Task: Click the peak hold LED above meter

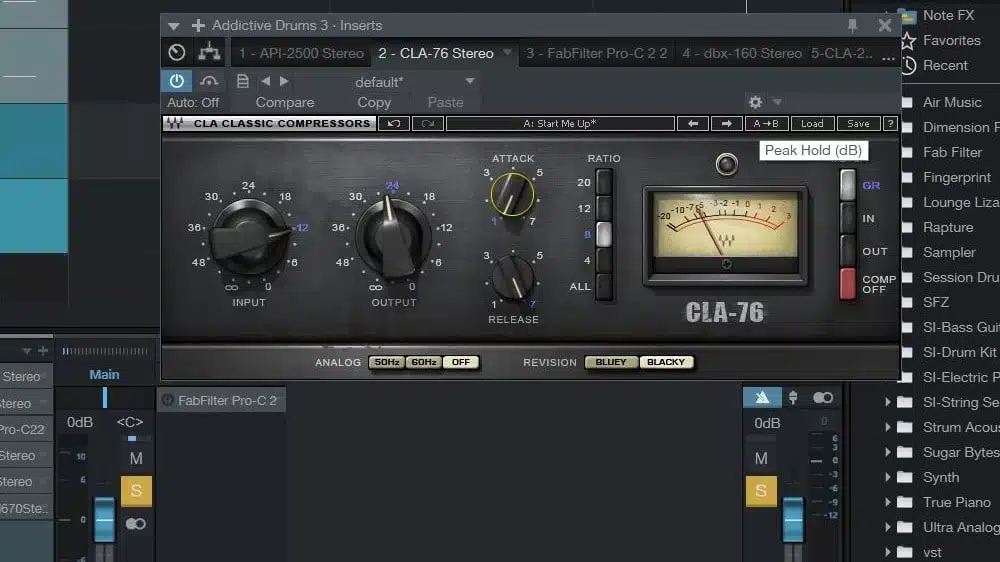Action: (x=726, y=164)
